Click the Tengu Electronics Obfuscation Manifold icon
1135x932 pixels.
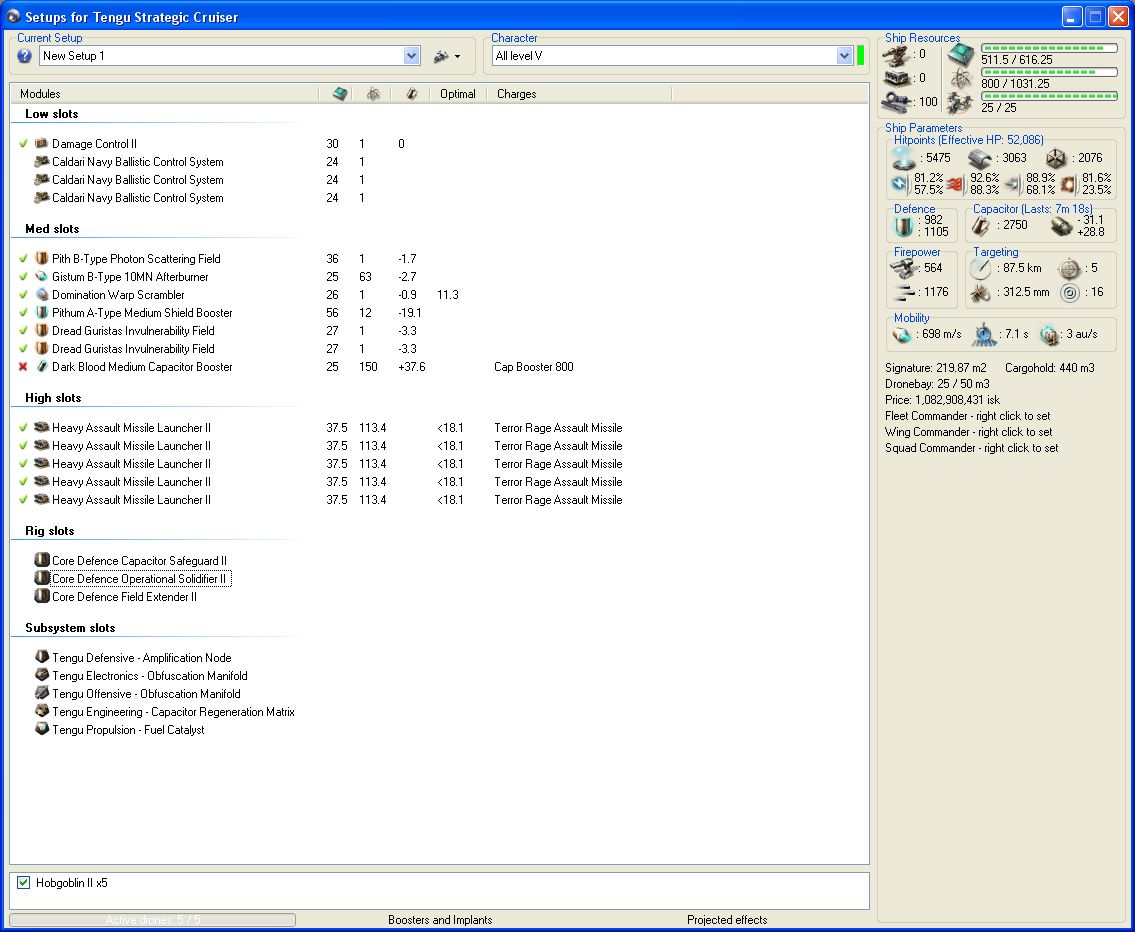click(x=42, y=675)
